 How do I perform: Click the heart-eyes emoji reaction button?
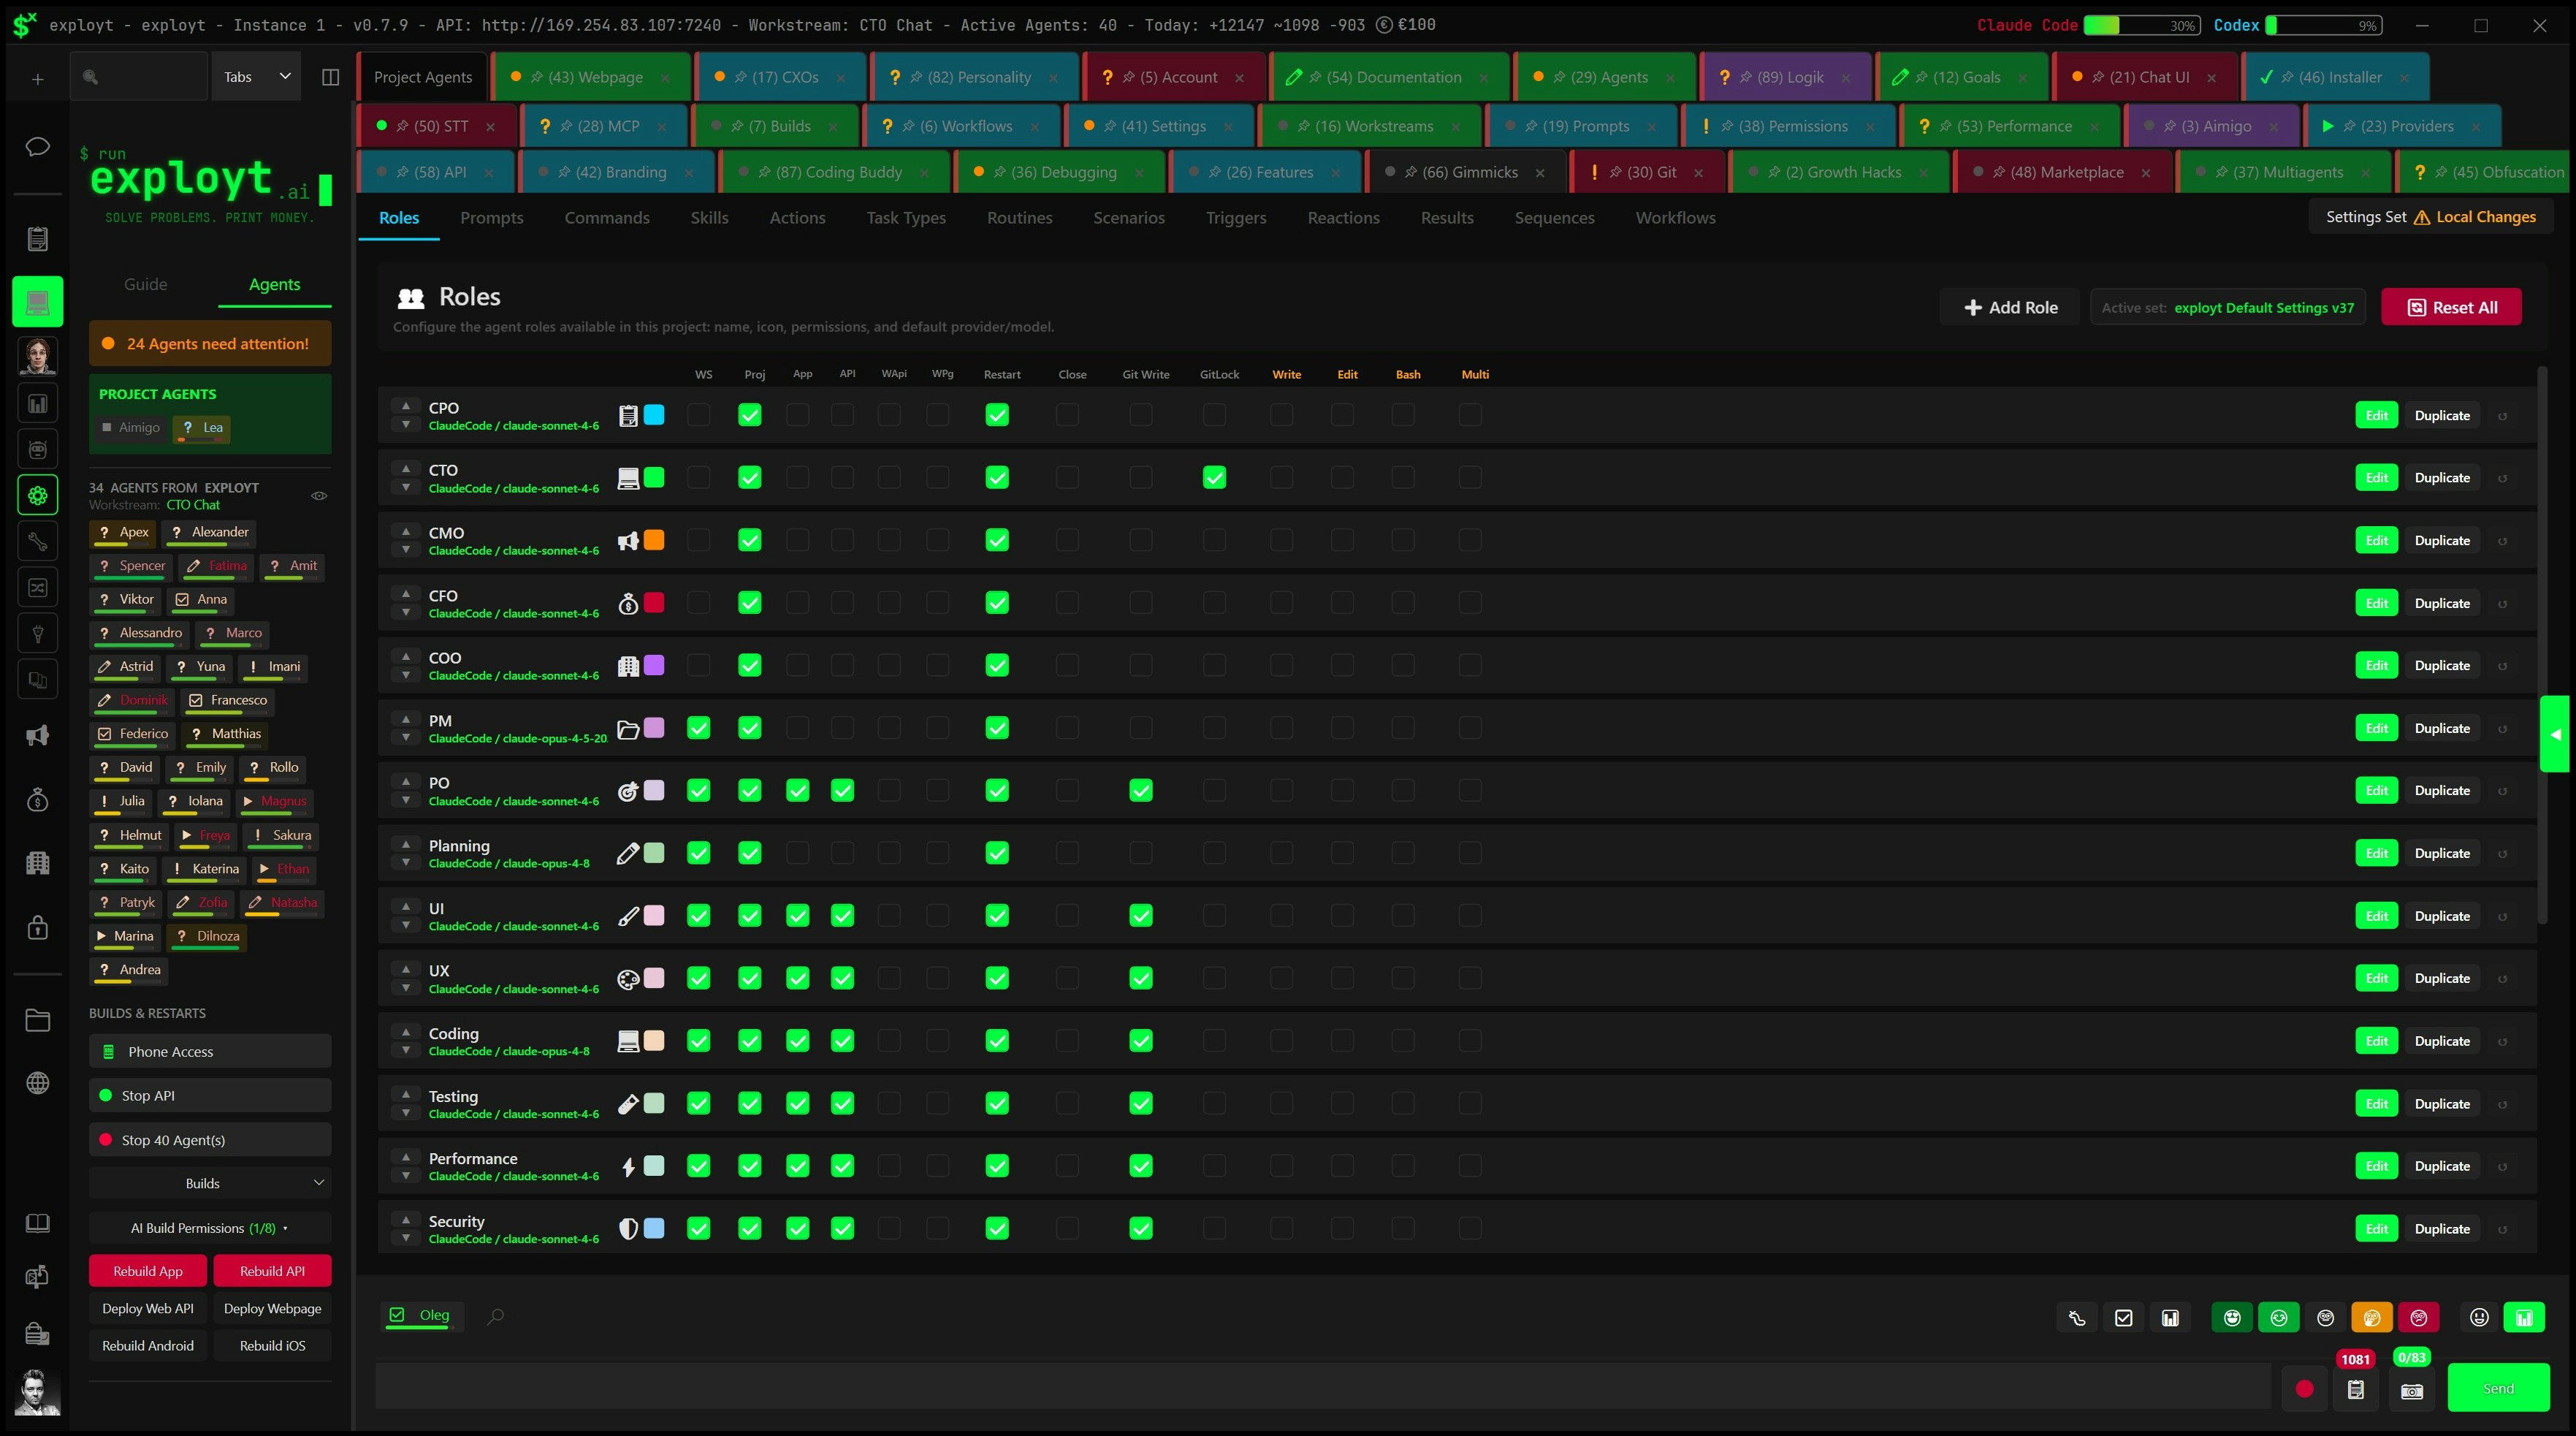2232,1318
